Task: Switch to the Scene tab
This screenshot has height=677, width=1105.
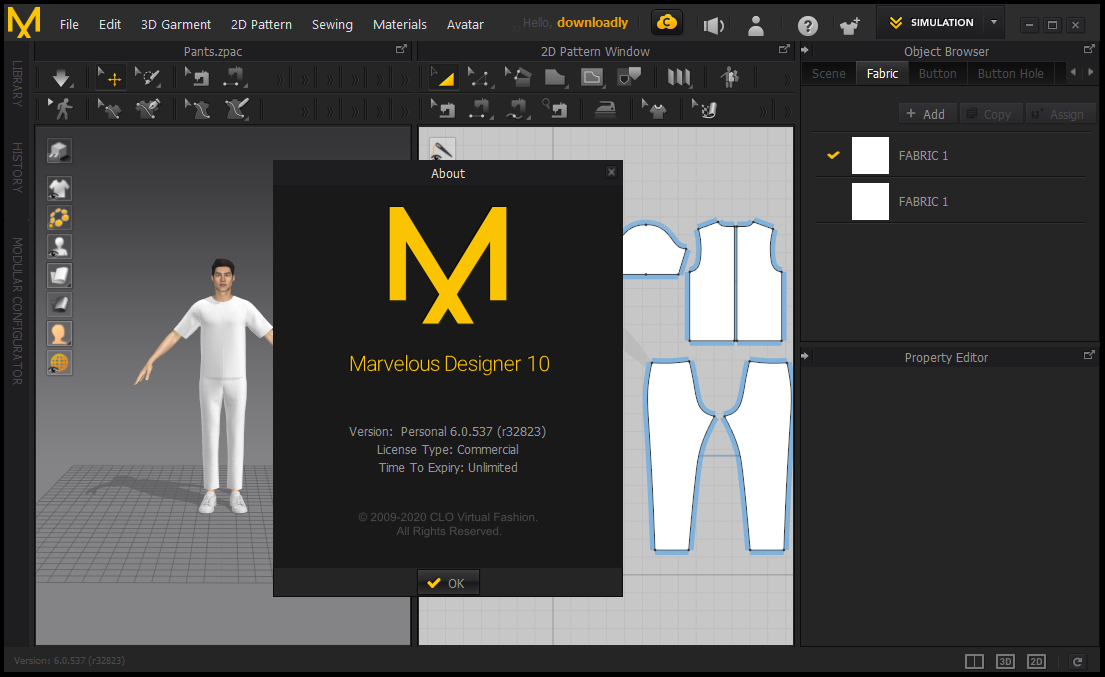Action: pyautogui.click(x=828, y=72)
